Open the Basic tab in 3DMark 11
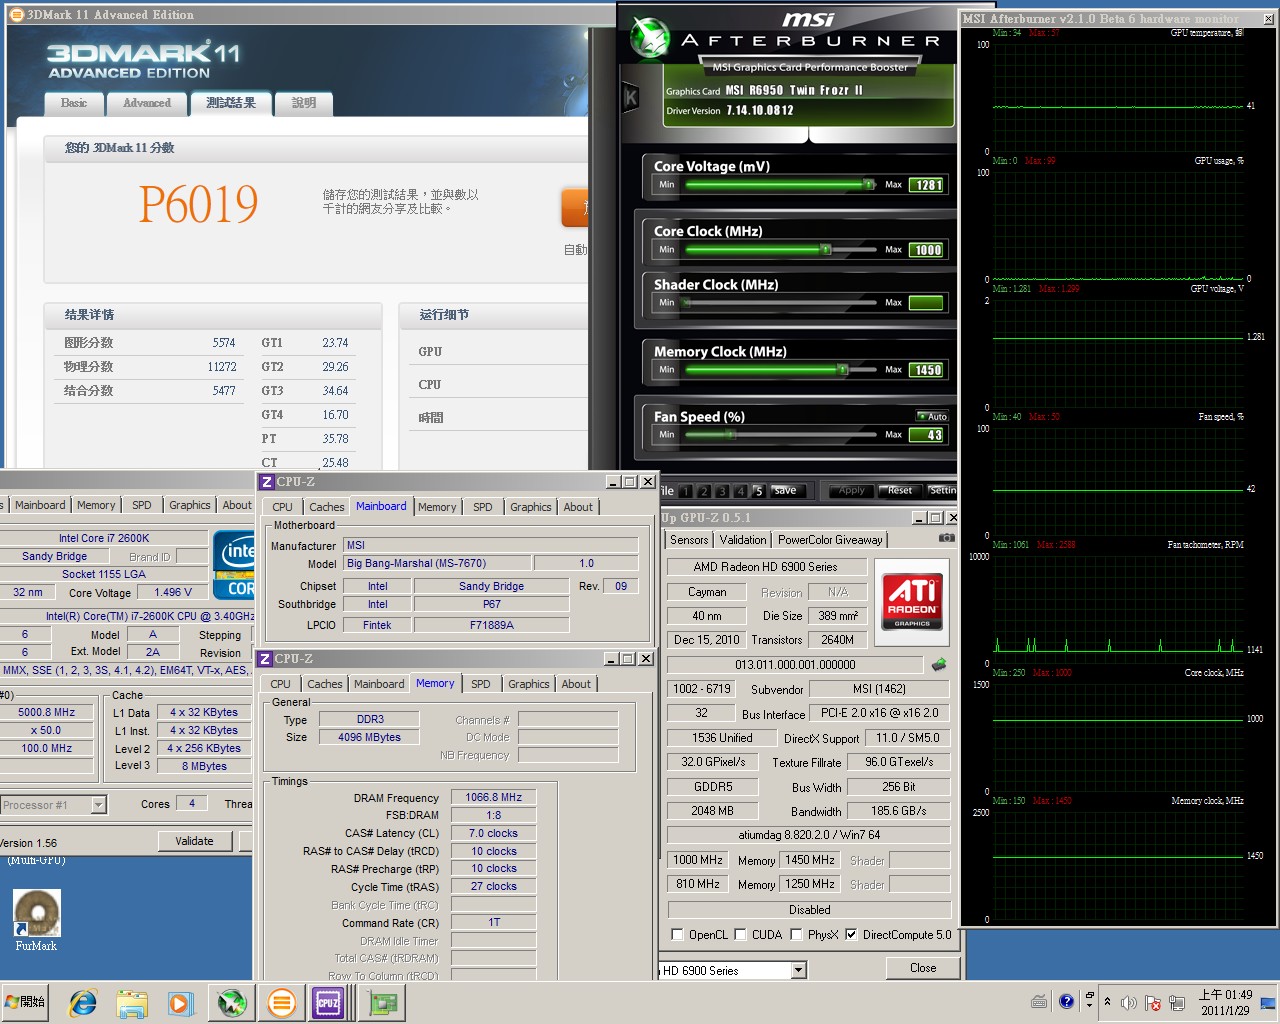 (74, 103)
